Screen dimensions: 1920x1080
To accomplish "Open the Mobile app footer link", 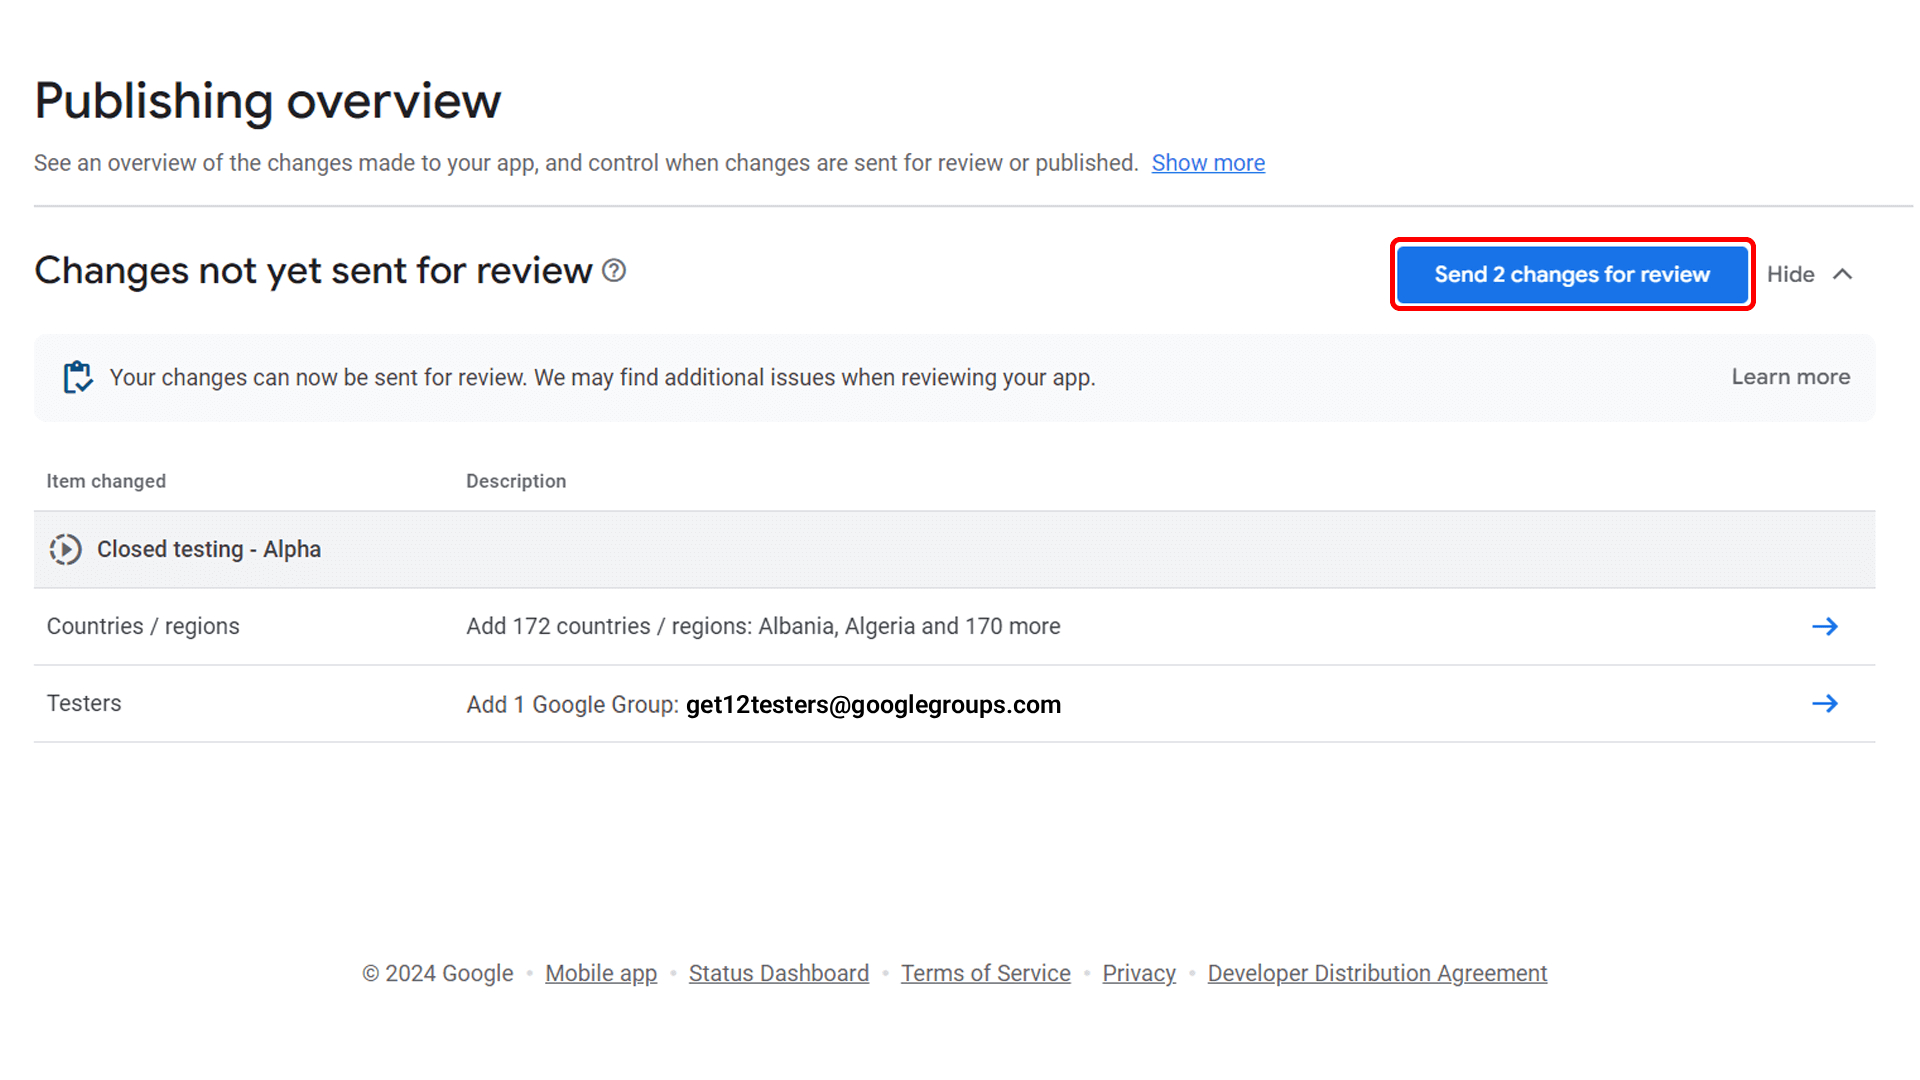I will pyautogui.click(x=601, y=972).
